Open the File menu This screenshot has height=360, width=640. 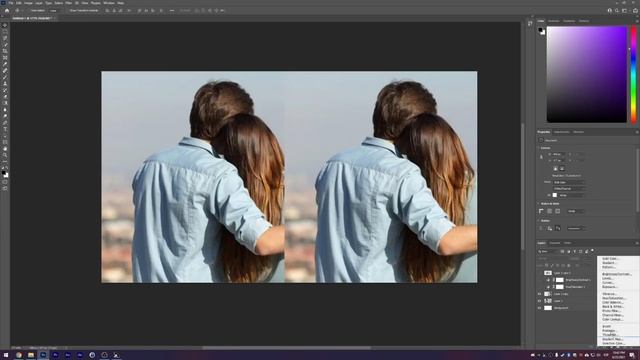pyautogui.click(x=11, y=3)
